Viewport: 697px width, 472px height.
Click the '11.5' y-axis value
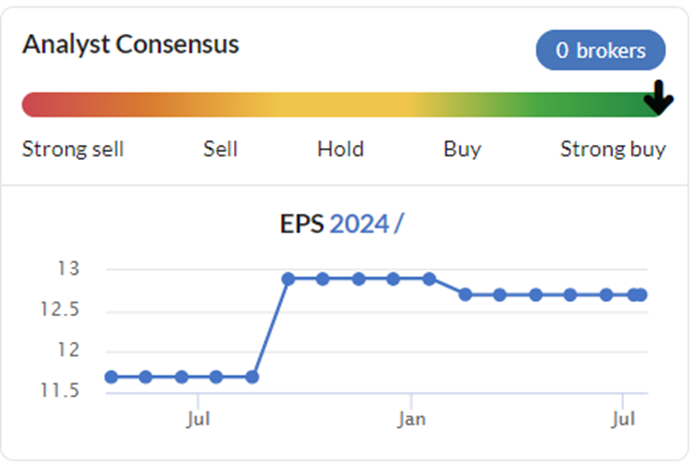click(x=60, y=390)
